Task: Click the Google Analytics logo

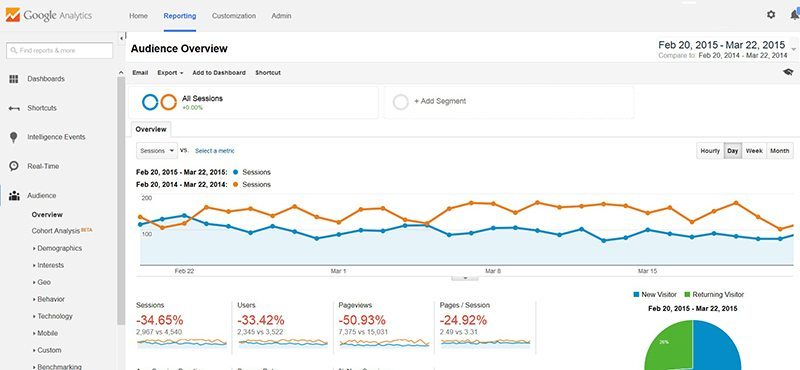Action: (x=49, y=15)
